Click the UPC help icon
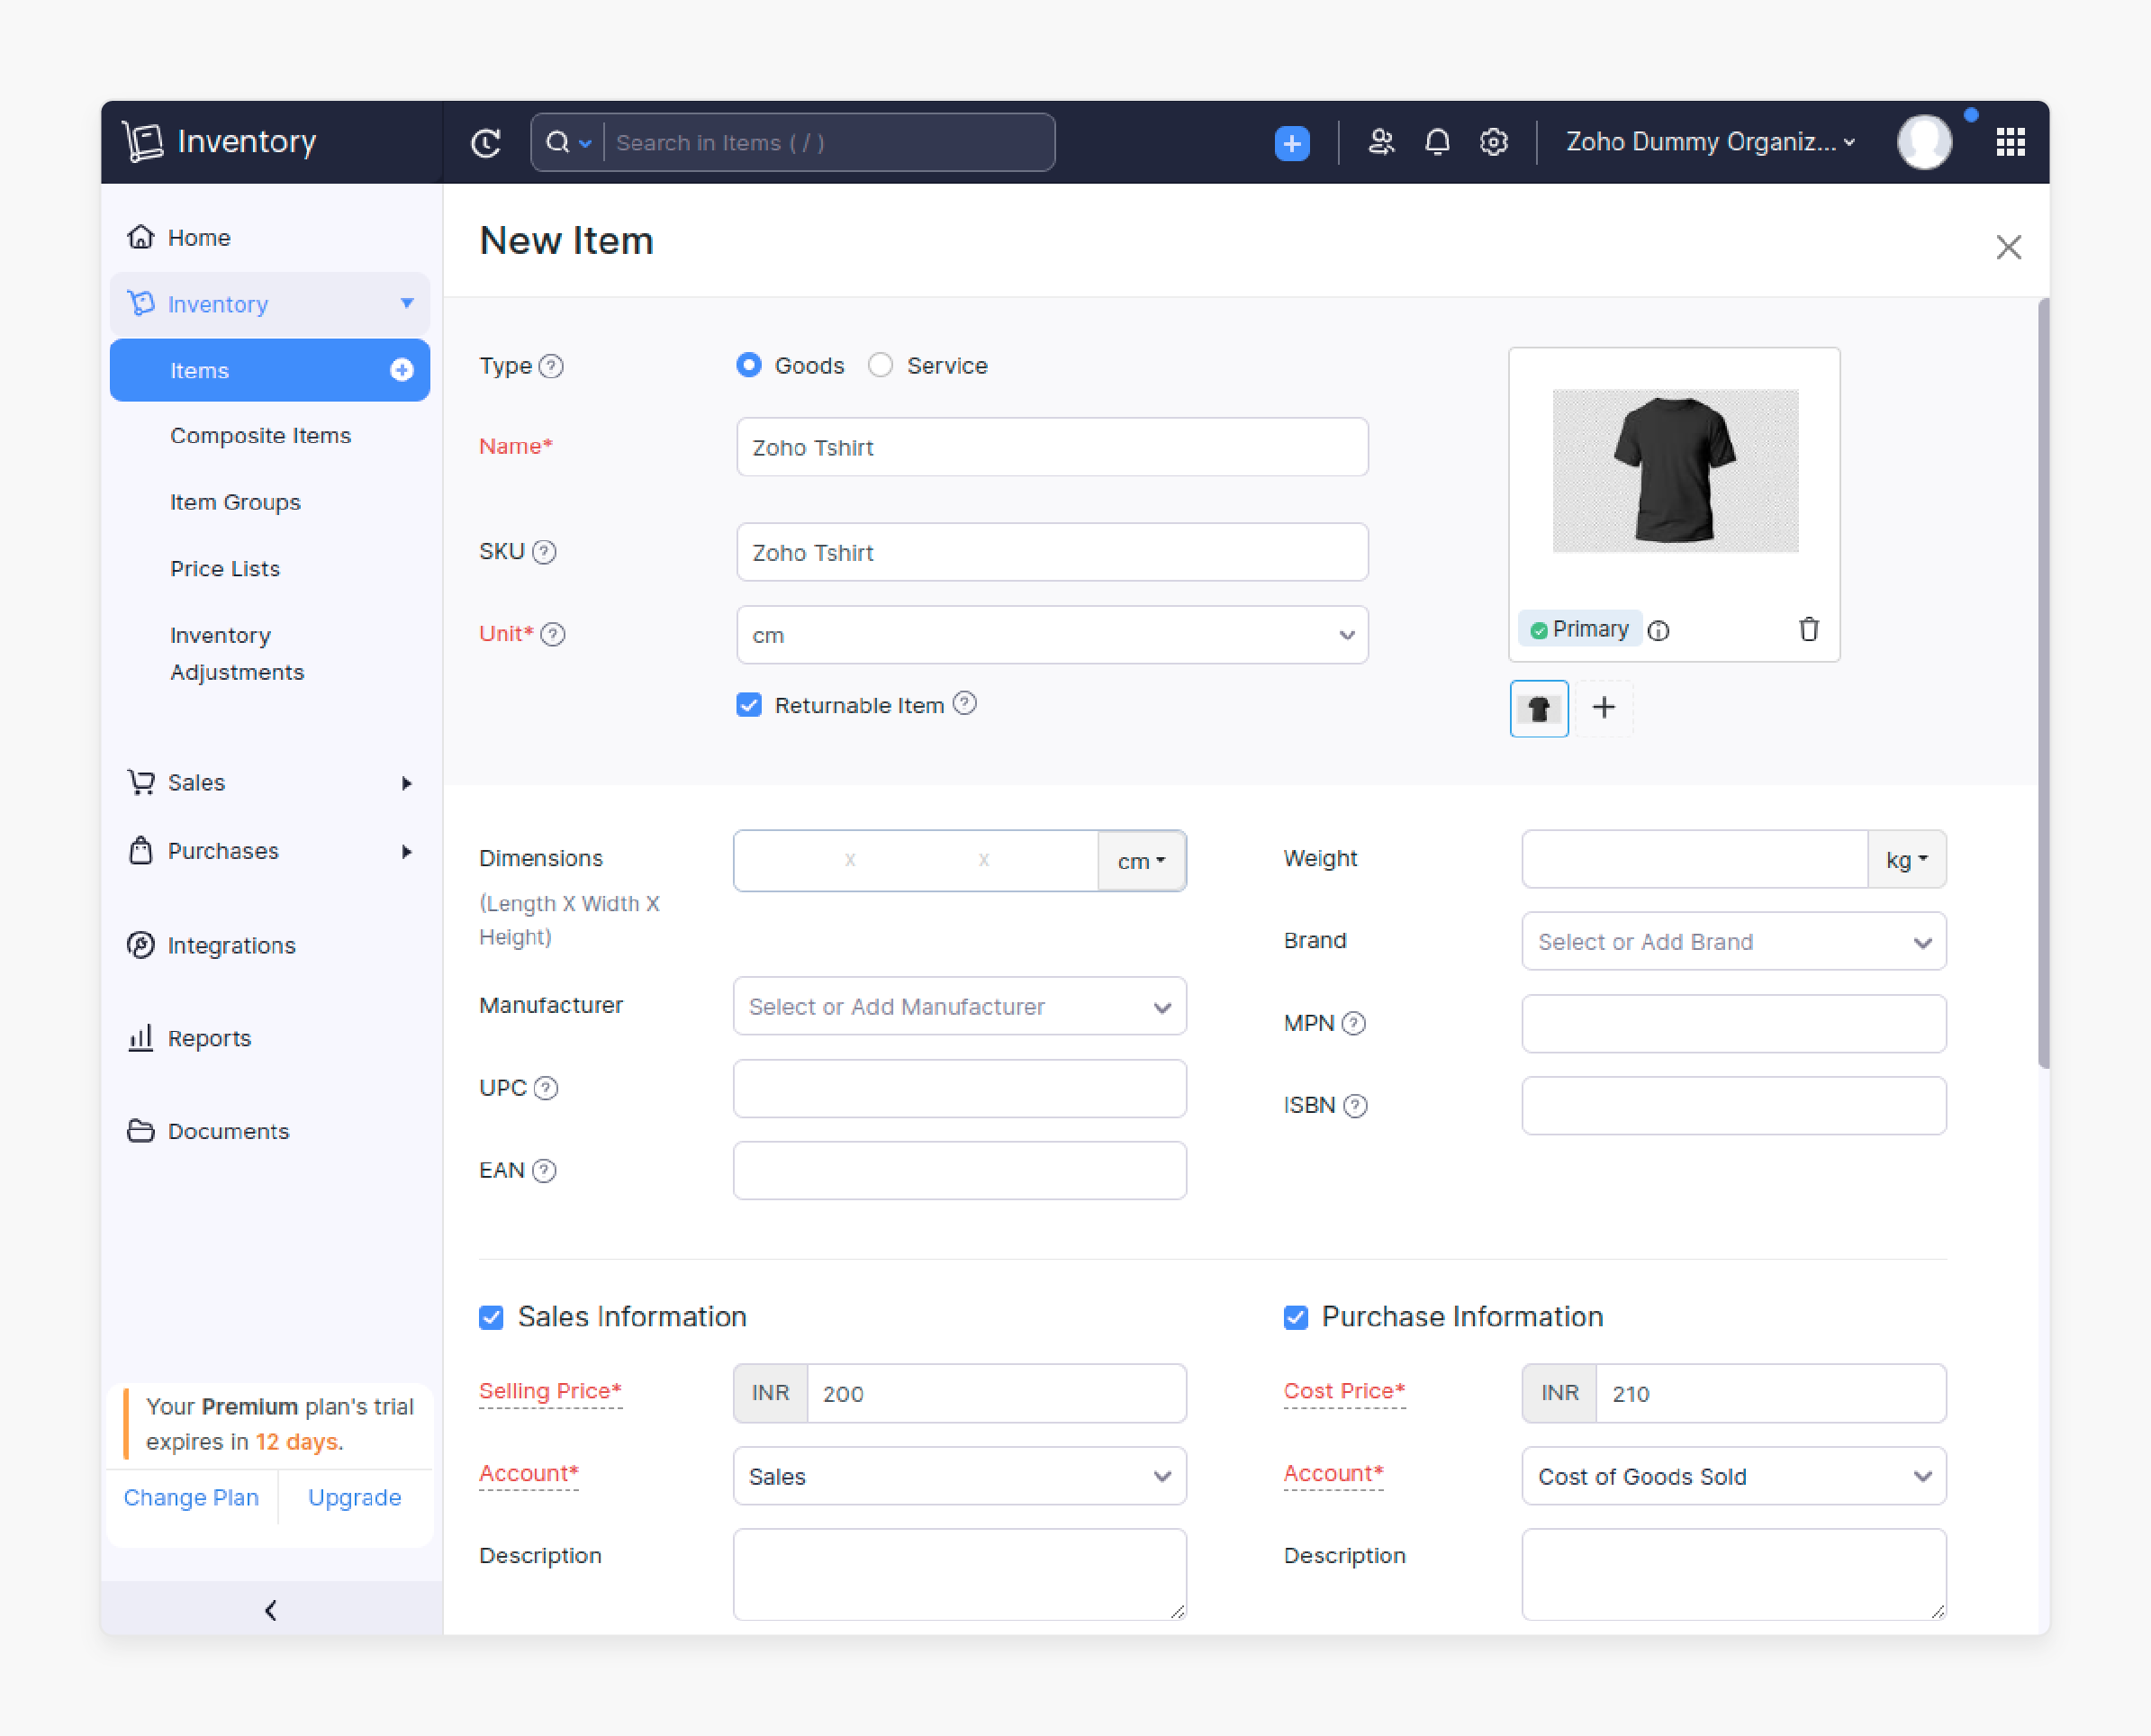 tap(546, 1088)
